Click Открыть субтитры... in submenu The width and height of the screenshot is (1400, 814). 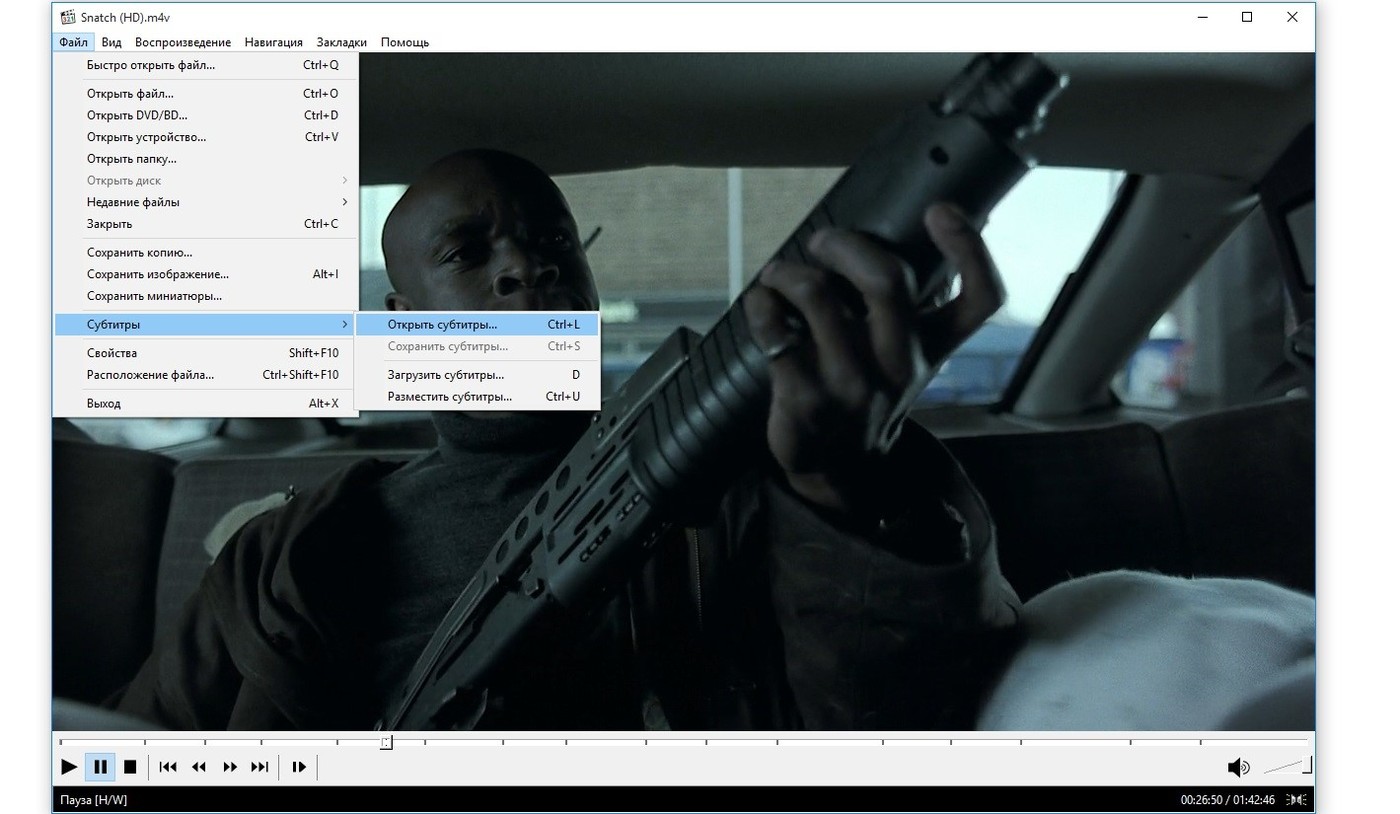(478, 324)
